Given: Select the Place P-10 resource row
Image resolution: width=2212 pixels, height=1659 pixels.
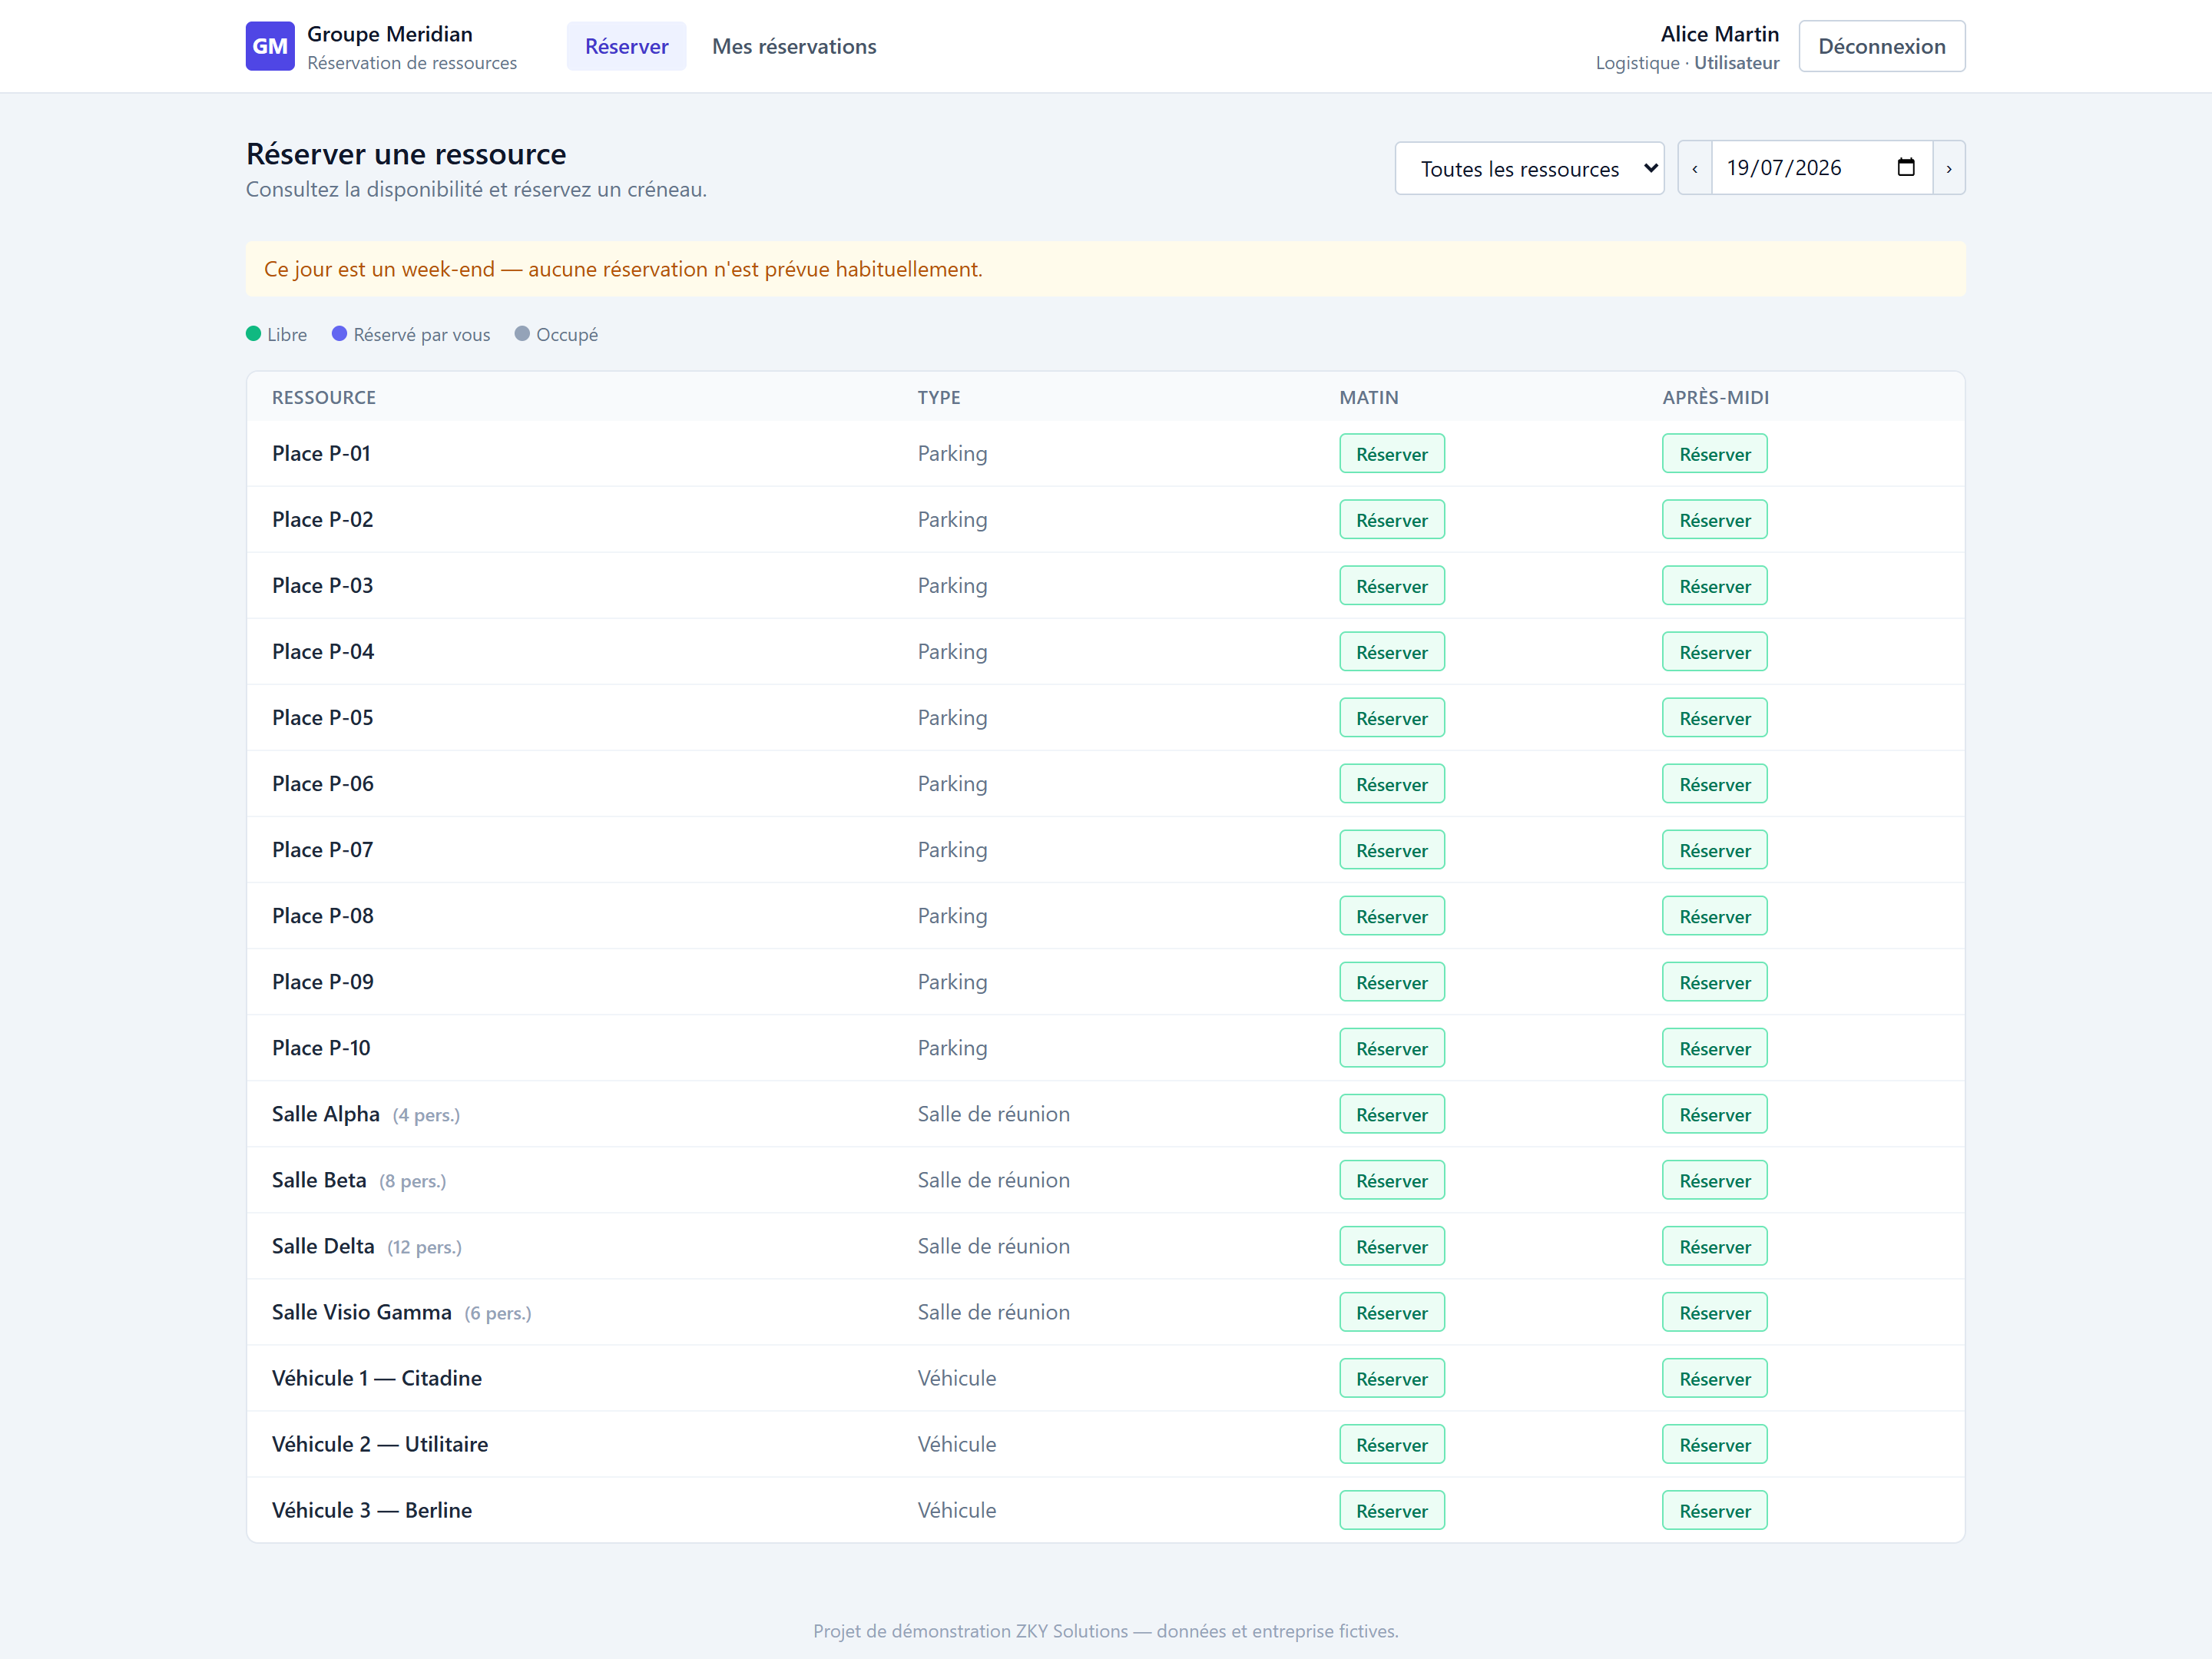Looking at the screenshot, I should [x=1105, y=1048].
